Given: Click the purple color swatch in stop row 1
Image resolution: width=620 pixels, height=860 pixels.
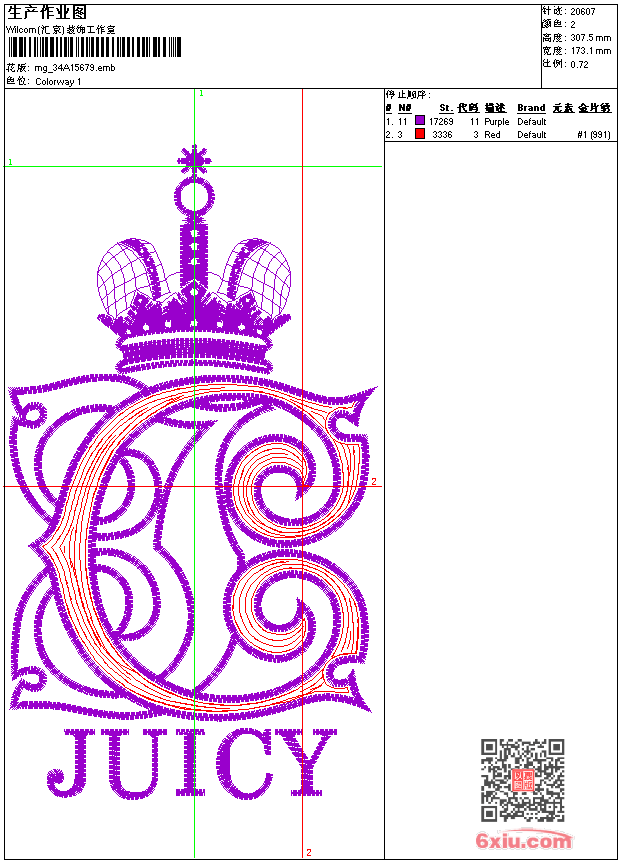Looking at the screenshot, I should pyautogui.click(x=420, y=120).
